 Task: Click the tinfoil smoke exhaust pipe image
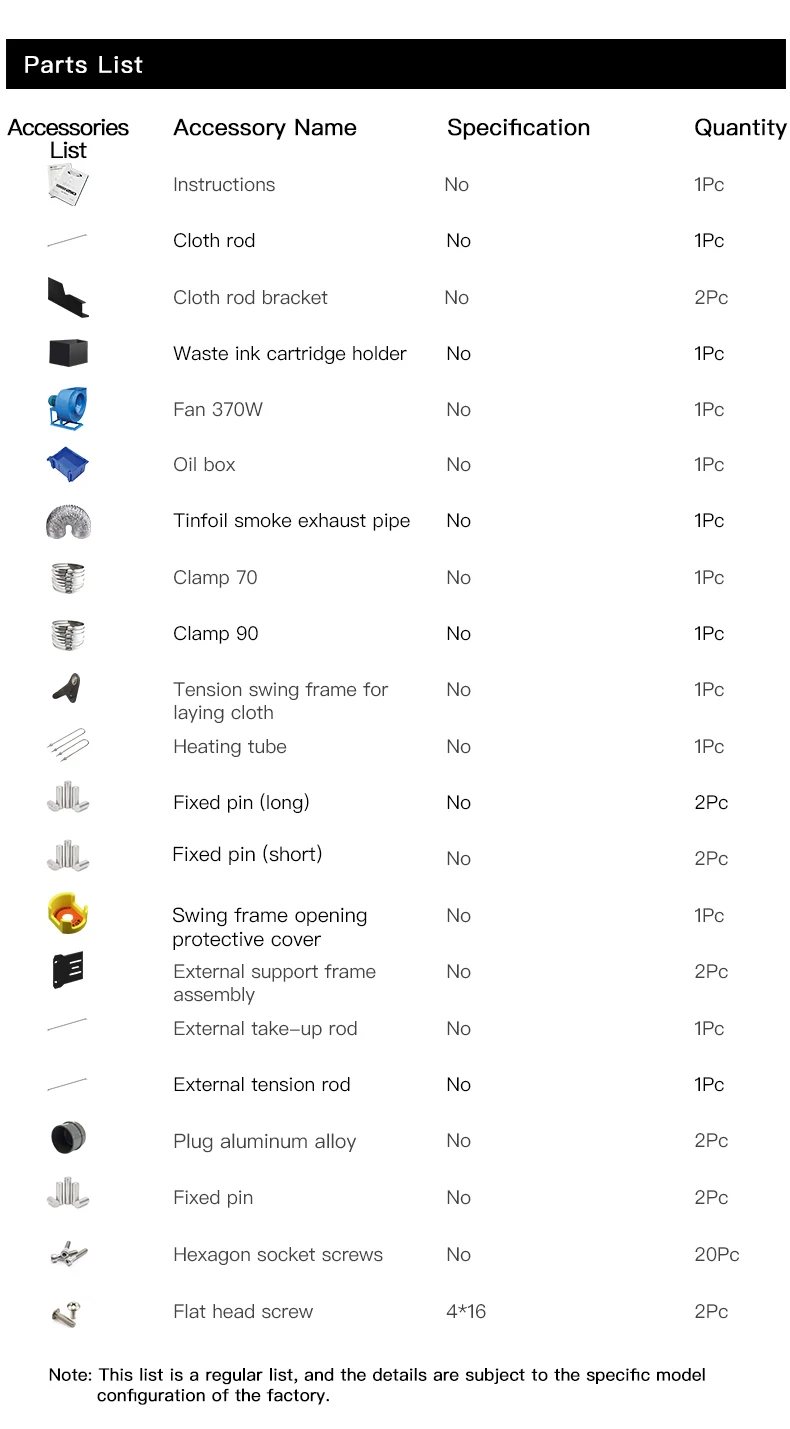[68, 521]
